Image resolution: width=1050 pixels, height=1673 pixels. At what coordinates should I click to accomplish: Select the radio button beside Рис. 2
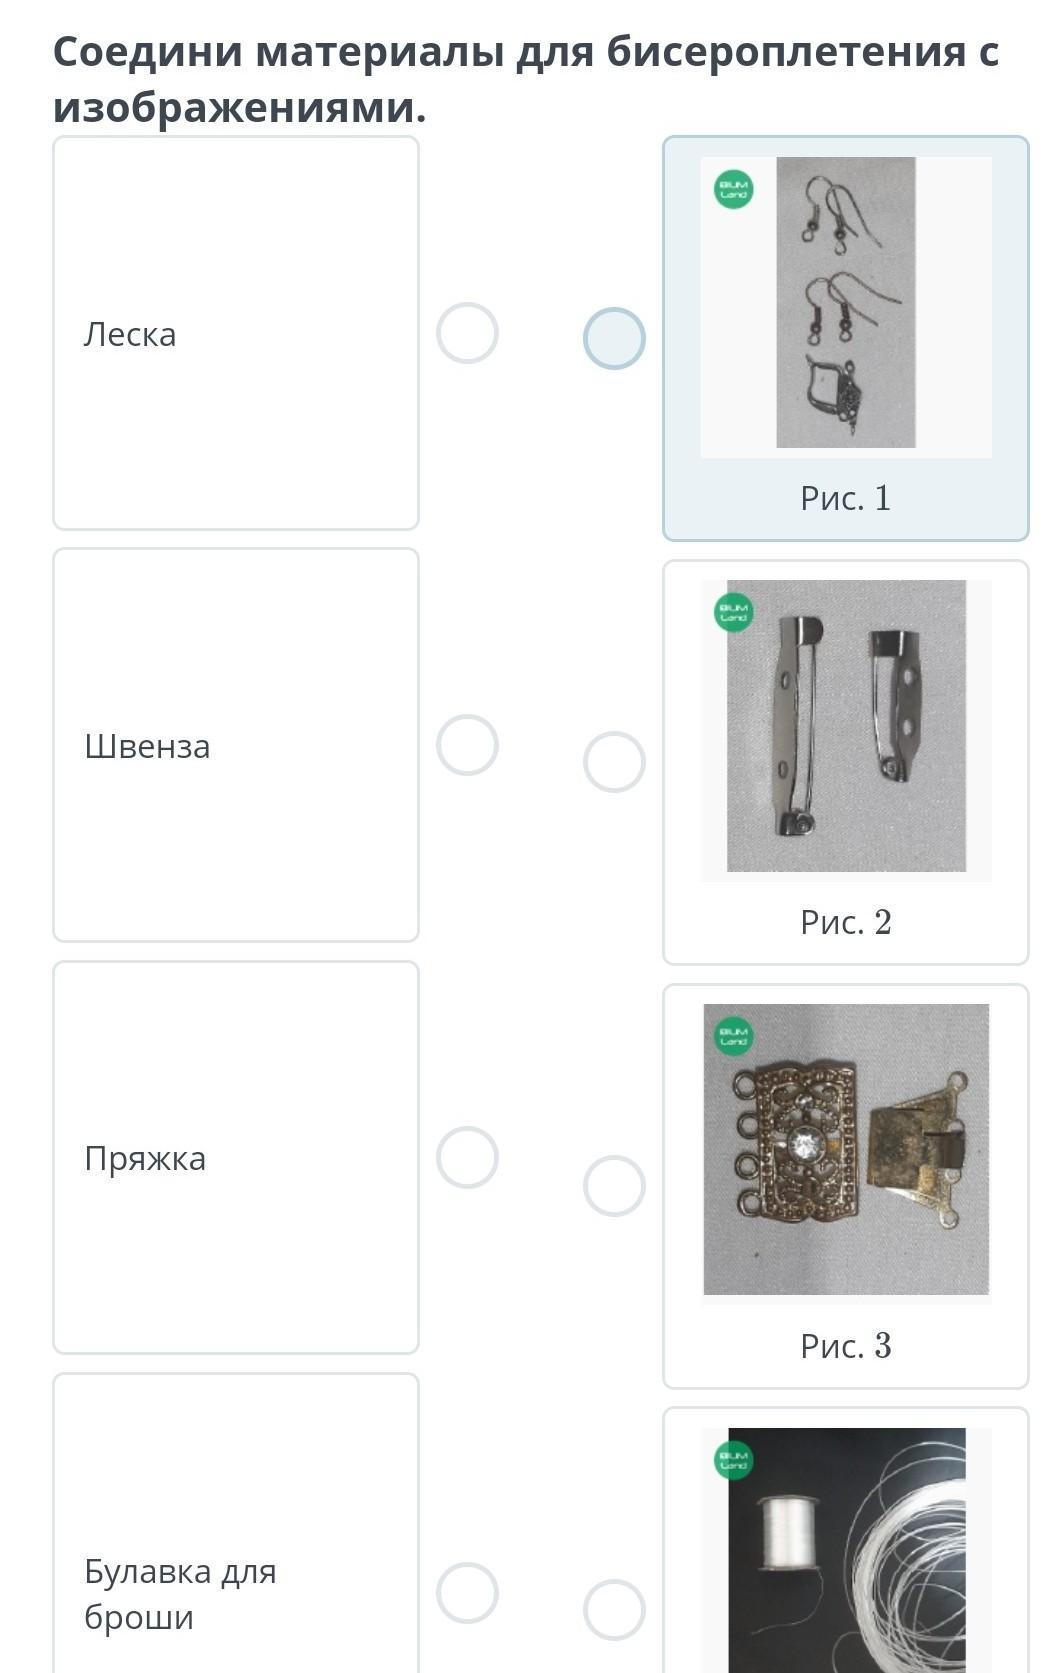[x=614, y=762]
